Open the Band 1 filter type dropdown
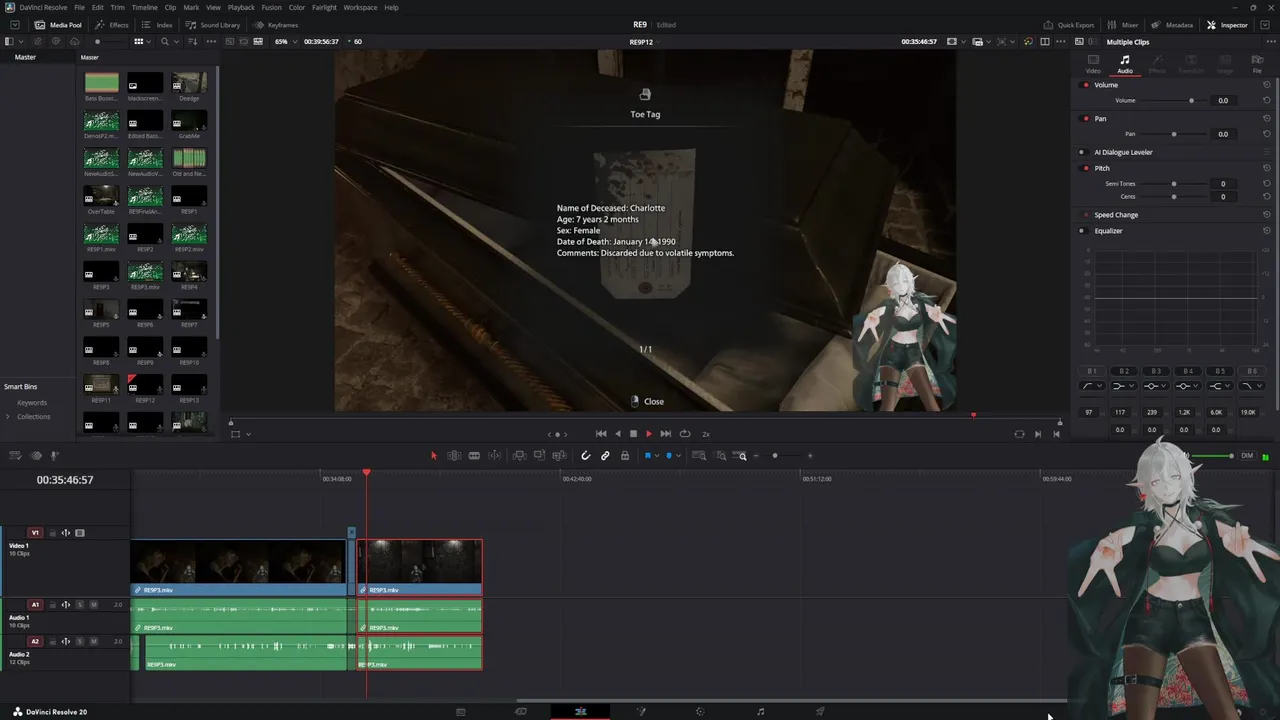Image resolution: width=1280 pixels, height=720 pixels. point(1090,386)
